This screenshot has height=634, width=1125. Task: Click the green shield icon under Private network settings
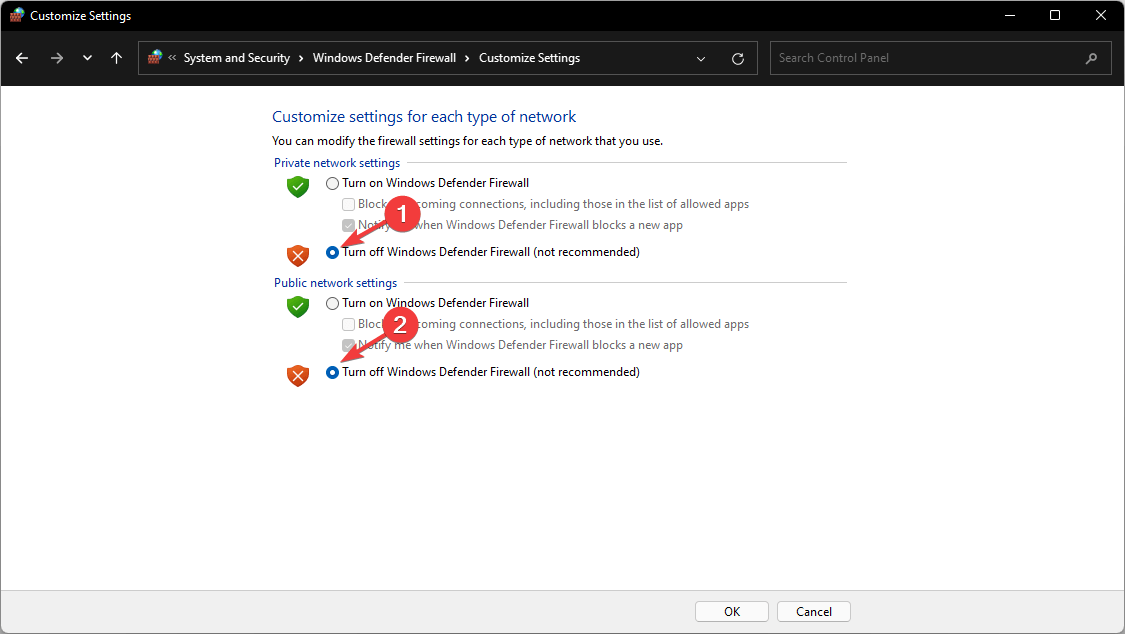point(297,186)
